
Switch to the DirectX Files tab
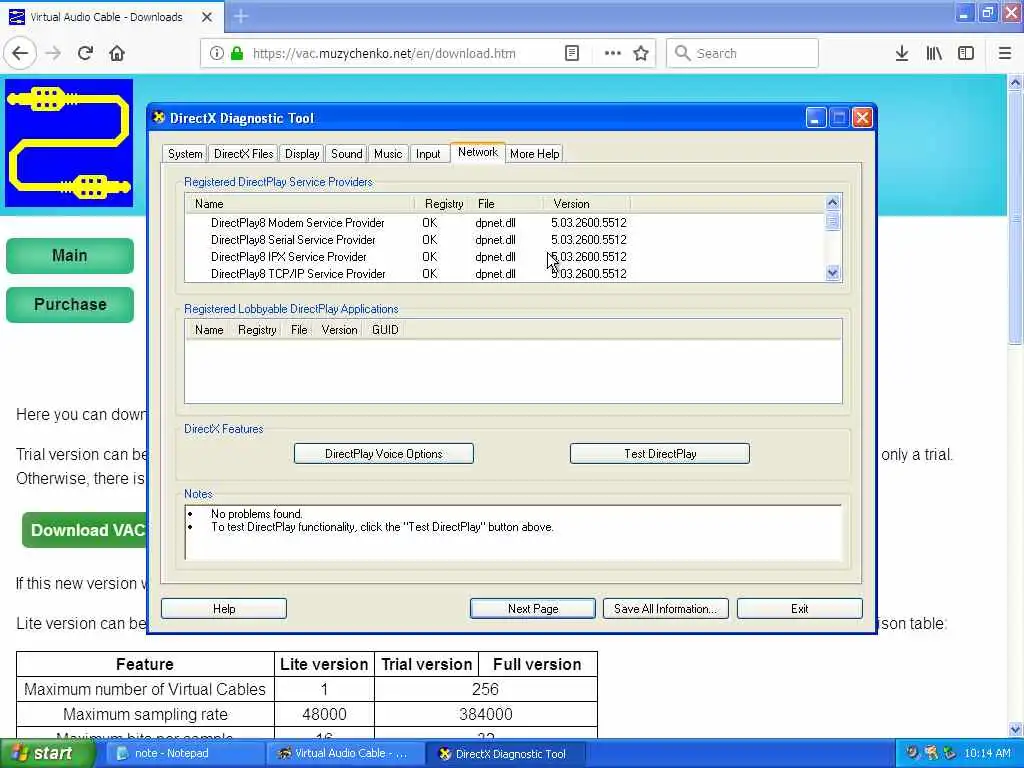pos(244,154)
